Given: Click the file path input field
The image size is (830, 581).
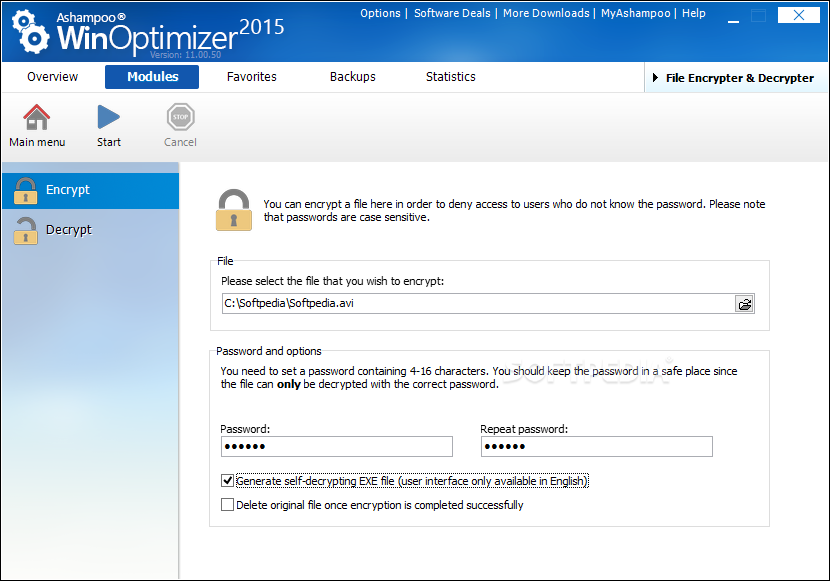Looking at the screenshot, I should 478,304.
